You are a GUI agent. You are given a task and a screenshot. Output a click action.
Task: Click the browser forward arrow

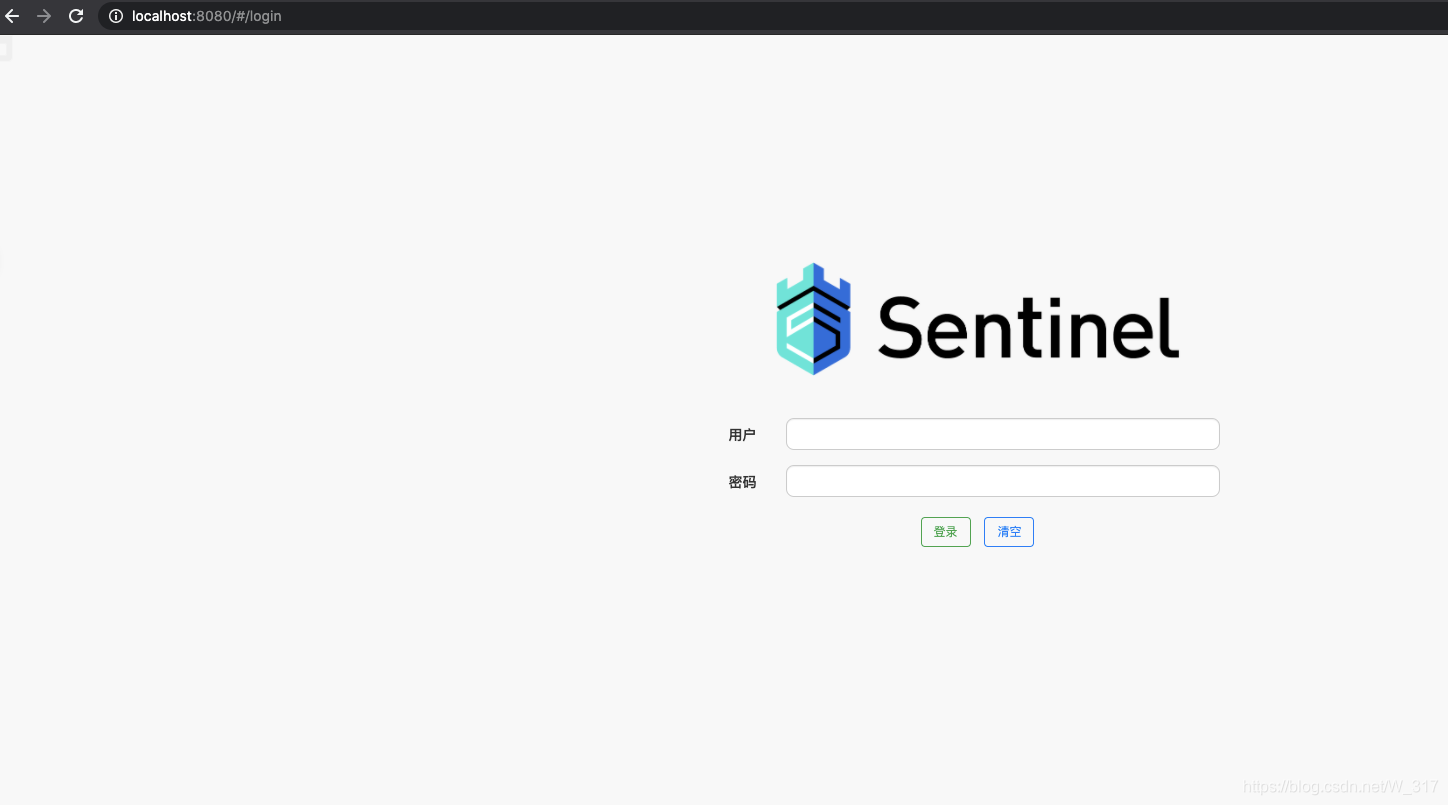(43, 16)
